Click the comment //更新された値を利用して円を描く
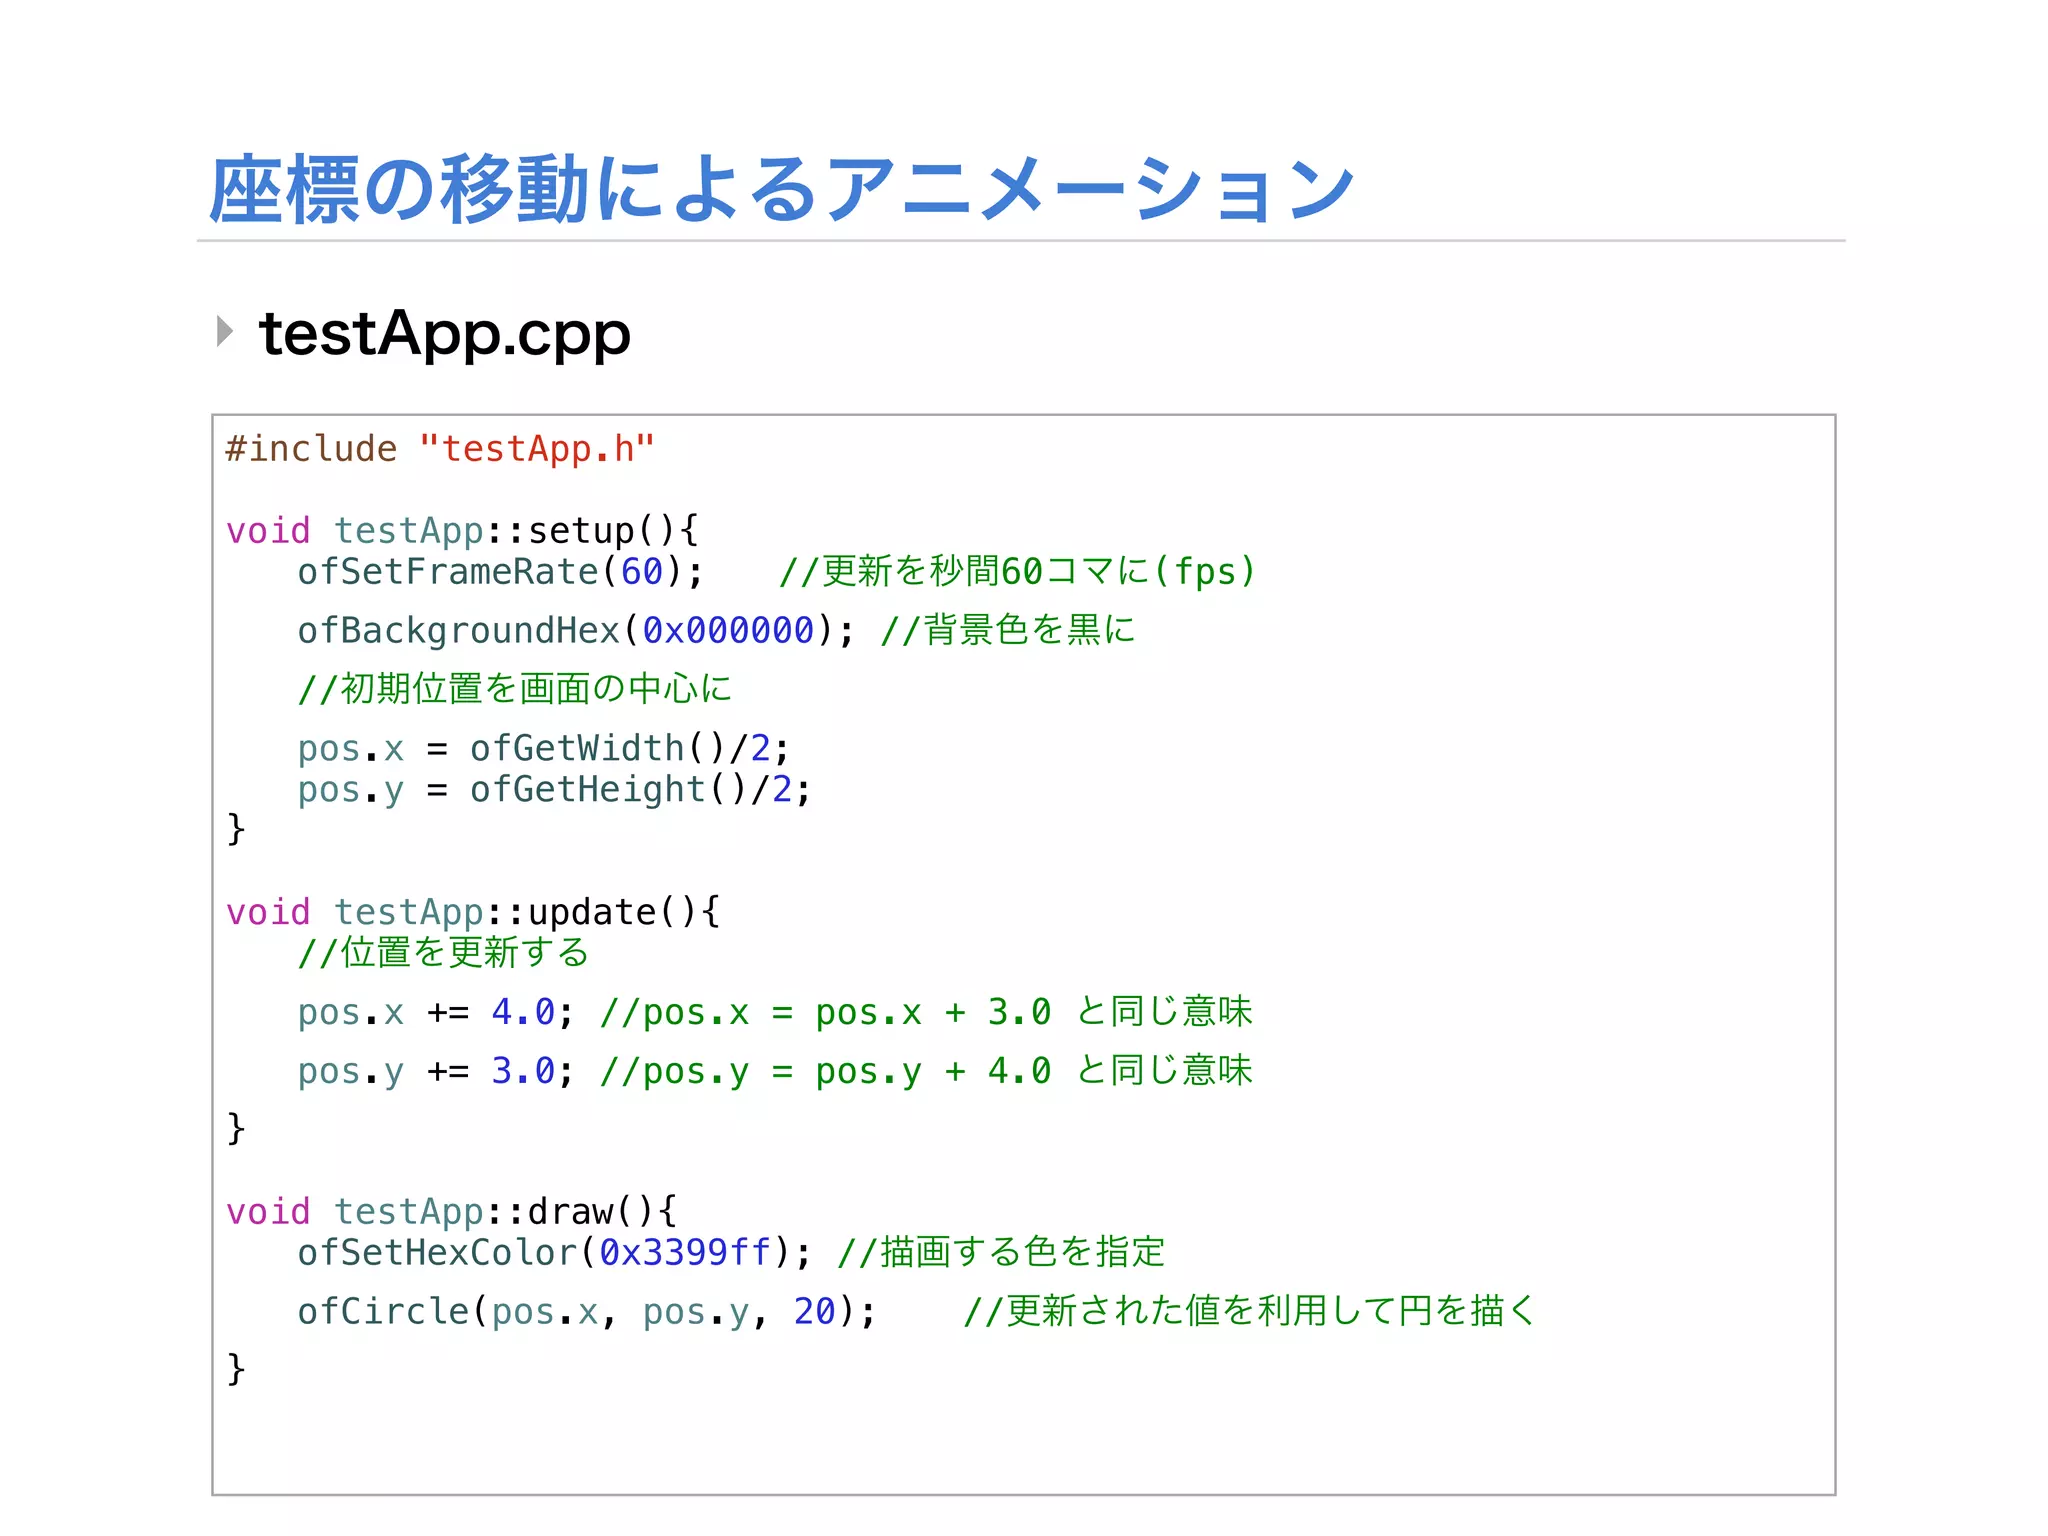This screenshot has width=2048, height=1536. pyautogui.click(x=1249, y=1311)
